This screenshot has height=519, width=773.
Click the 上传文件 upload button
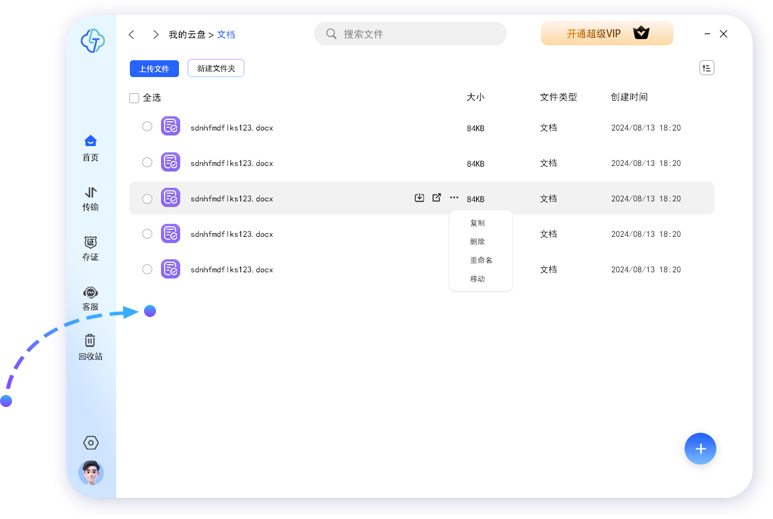pos(154,69)
